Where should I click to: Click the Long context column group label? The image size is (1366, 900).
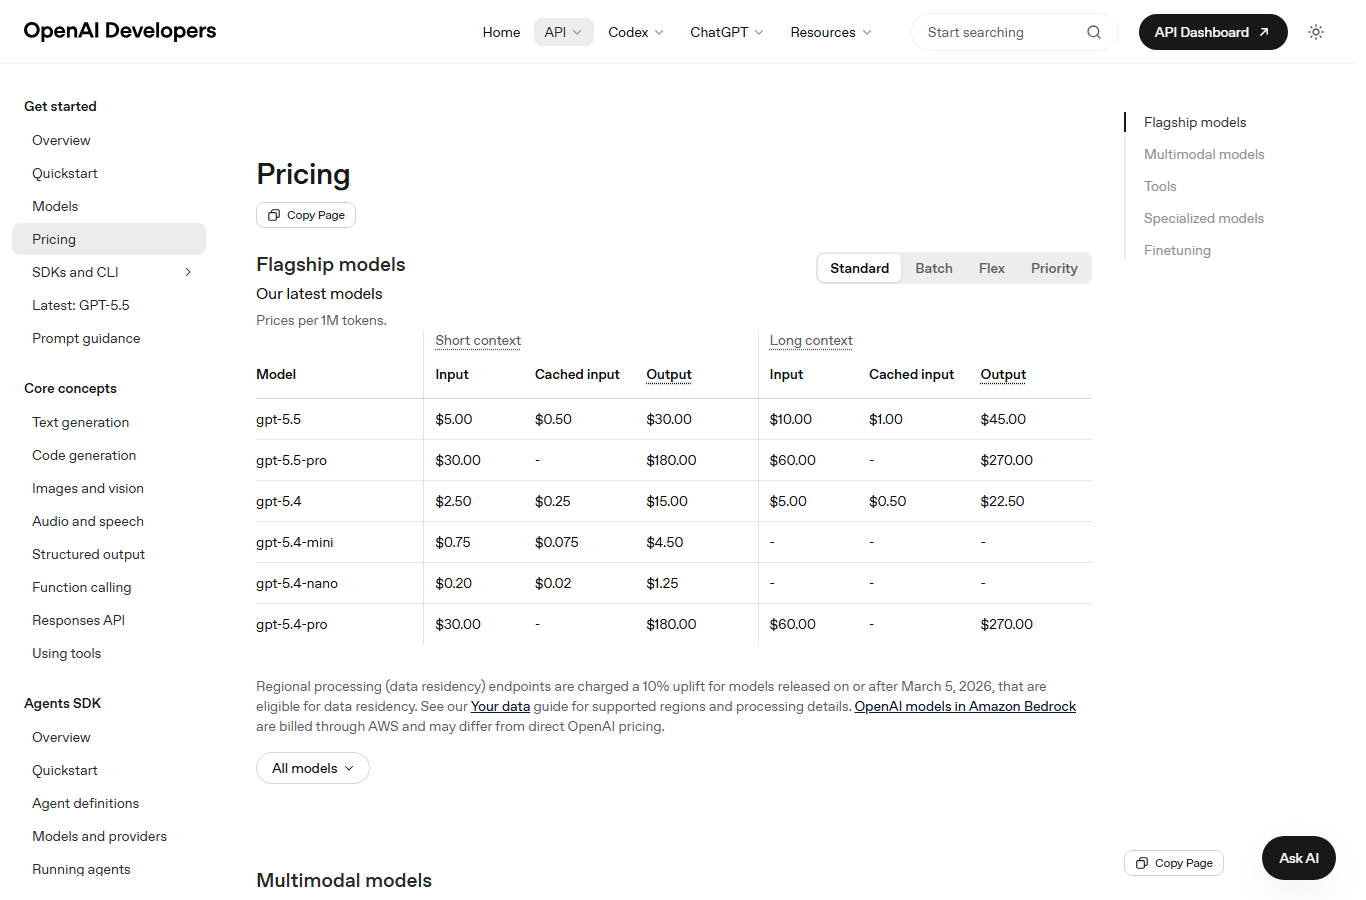[x=811, y=340]
